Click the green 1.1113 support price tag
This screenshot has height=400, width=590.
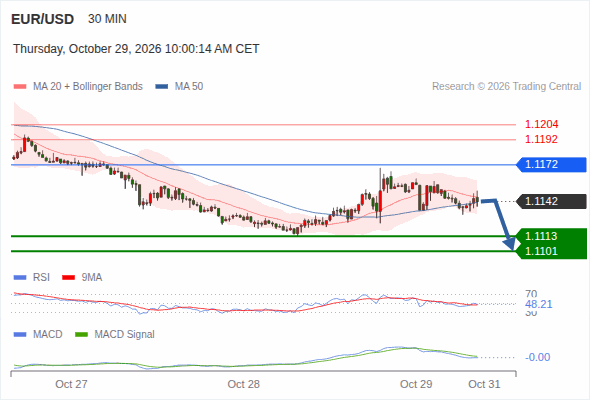click(551, 236)
